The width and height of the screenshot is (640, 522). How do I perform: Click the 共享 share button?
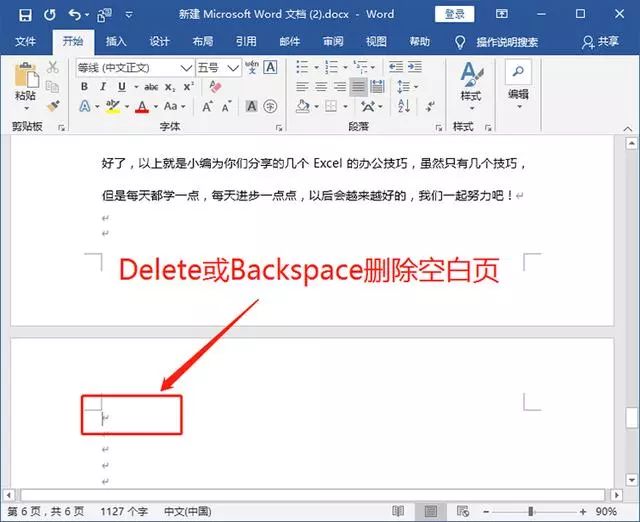tap(601, 42)
